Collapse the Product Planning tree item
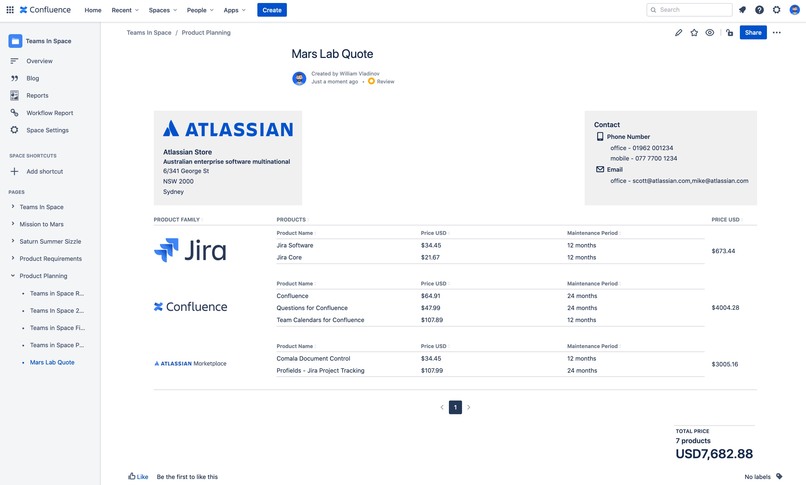806x485 pixels. coord(13,276)
